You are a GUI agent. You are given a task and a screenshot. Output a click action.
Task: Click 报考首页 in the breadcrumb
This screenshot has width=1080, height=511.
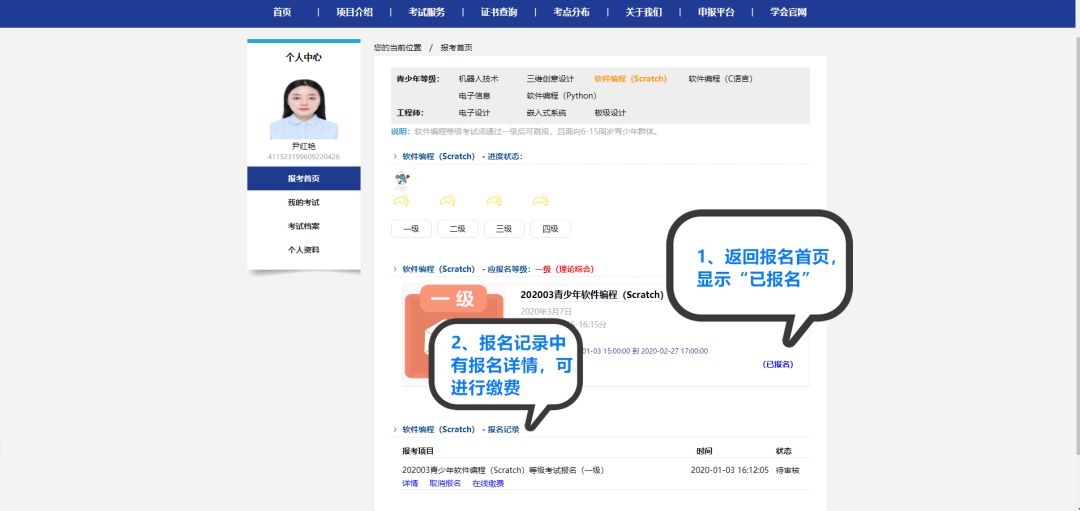(456, 48)
